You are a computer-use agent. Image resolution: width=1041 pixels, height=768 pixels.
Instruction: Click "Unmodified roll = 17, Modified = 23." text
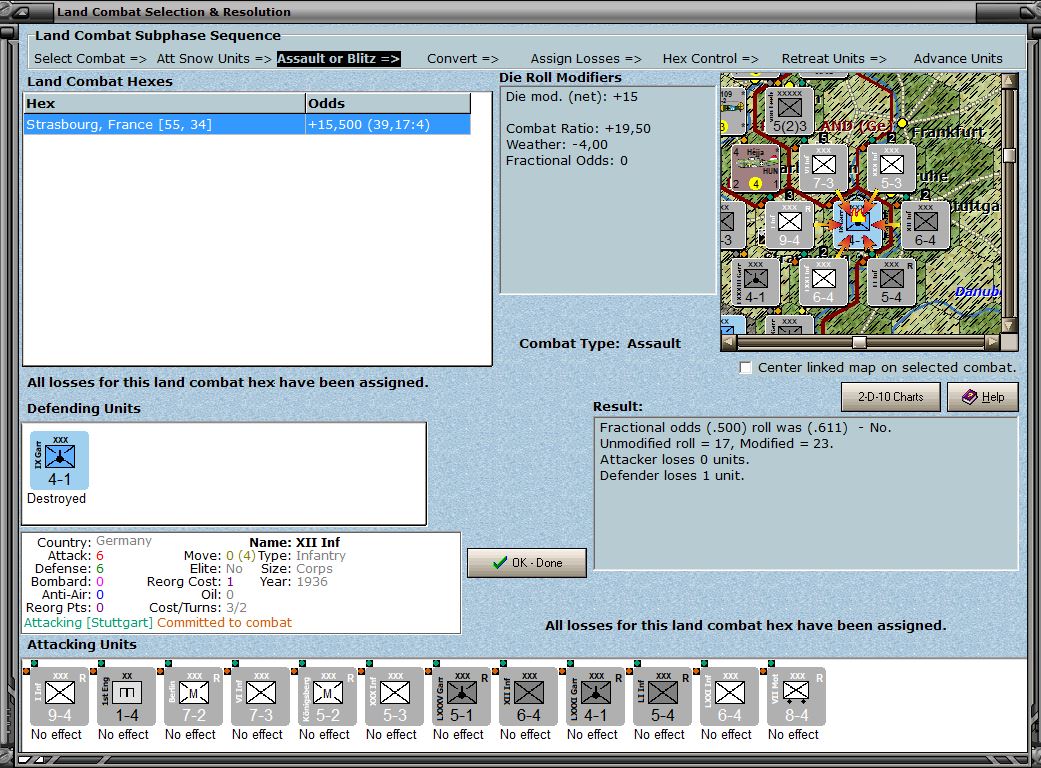pos(716,443)
